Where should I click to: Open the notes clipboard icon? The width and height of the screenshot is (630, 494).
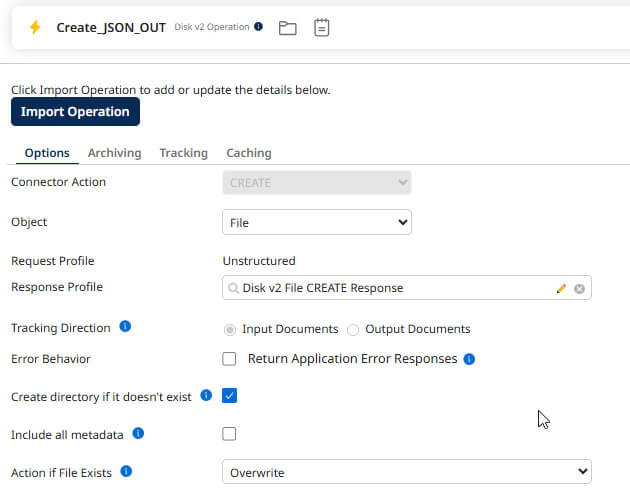pyautogui.click(x=322, y=28)
